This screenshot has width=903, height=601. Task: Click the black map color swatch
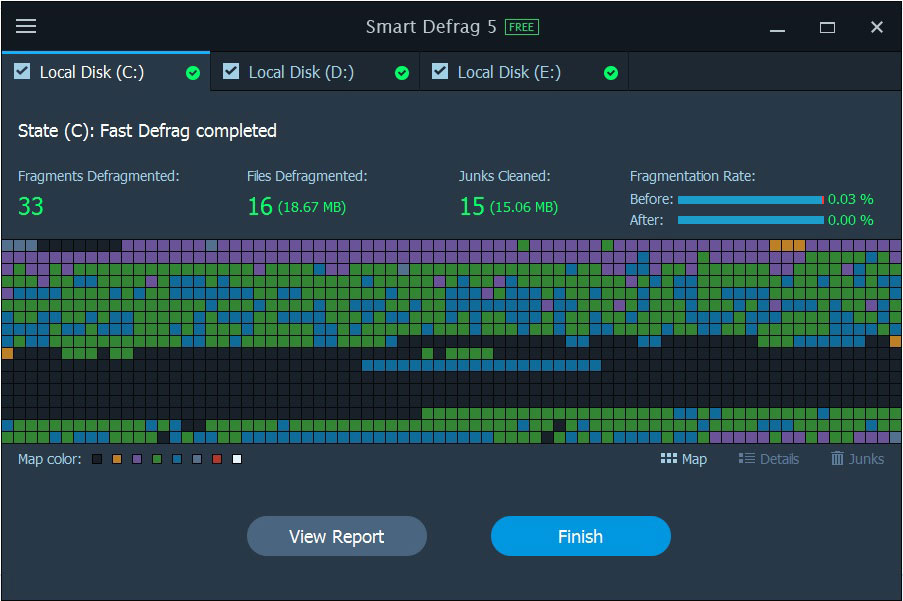click(97, 459)
